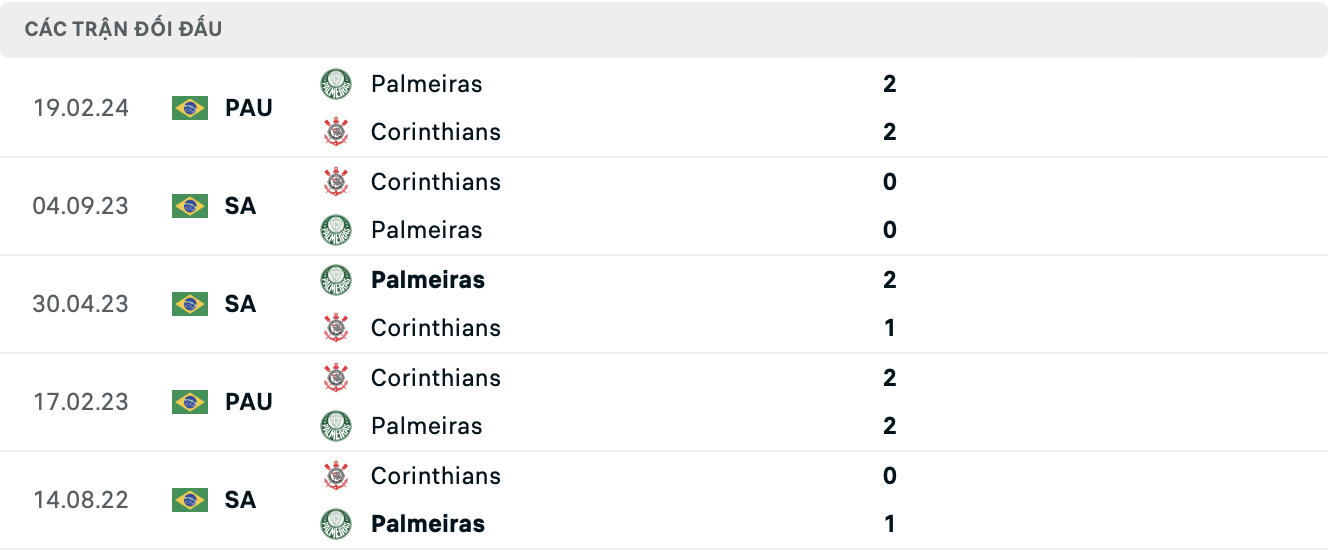The image size is (1330, 554).
Task: Click the Brazil flag beside 14.08.22 SA
Action: pyautogui.click(x=190, y=500)
